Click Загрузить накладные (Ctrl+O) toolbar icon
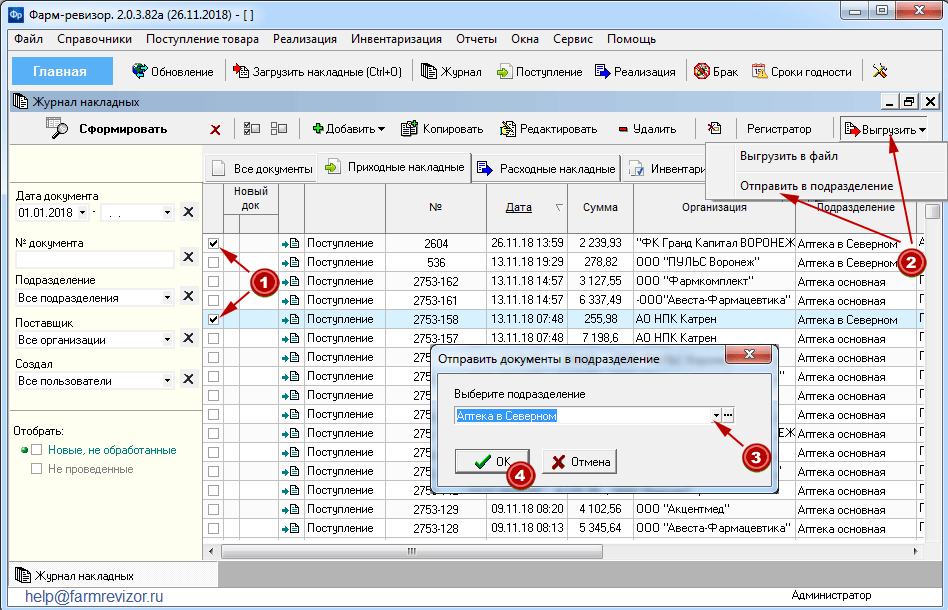948x610 pixels. click(241, 71)
